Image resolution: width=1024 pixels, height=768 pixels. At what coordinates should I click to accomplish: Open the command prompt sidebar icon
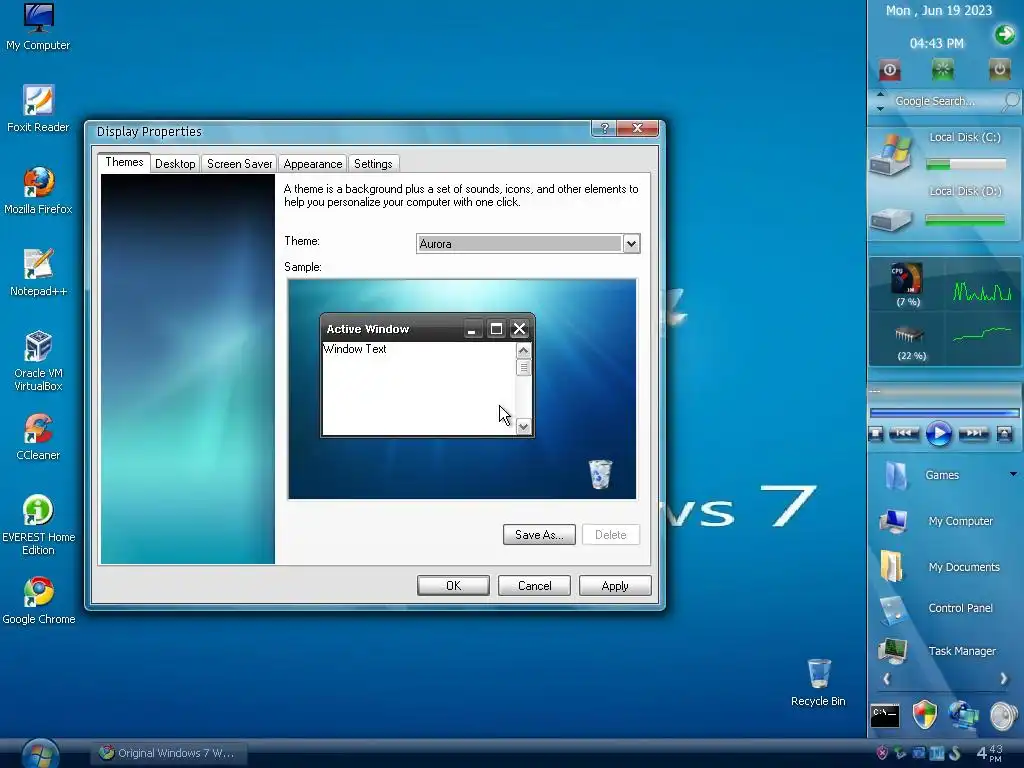(885, 716)
